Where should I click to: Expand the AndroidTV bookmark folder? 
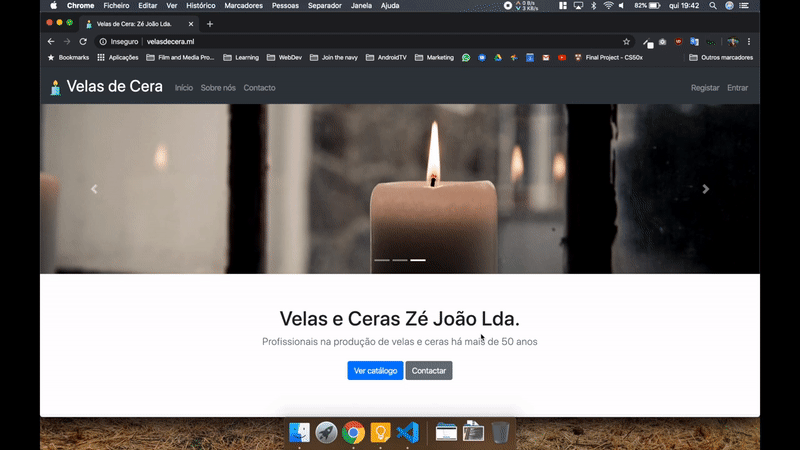tap(386, 58)
